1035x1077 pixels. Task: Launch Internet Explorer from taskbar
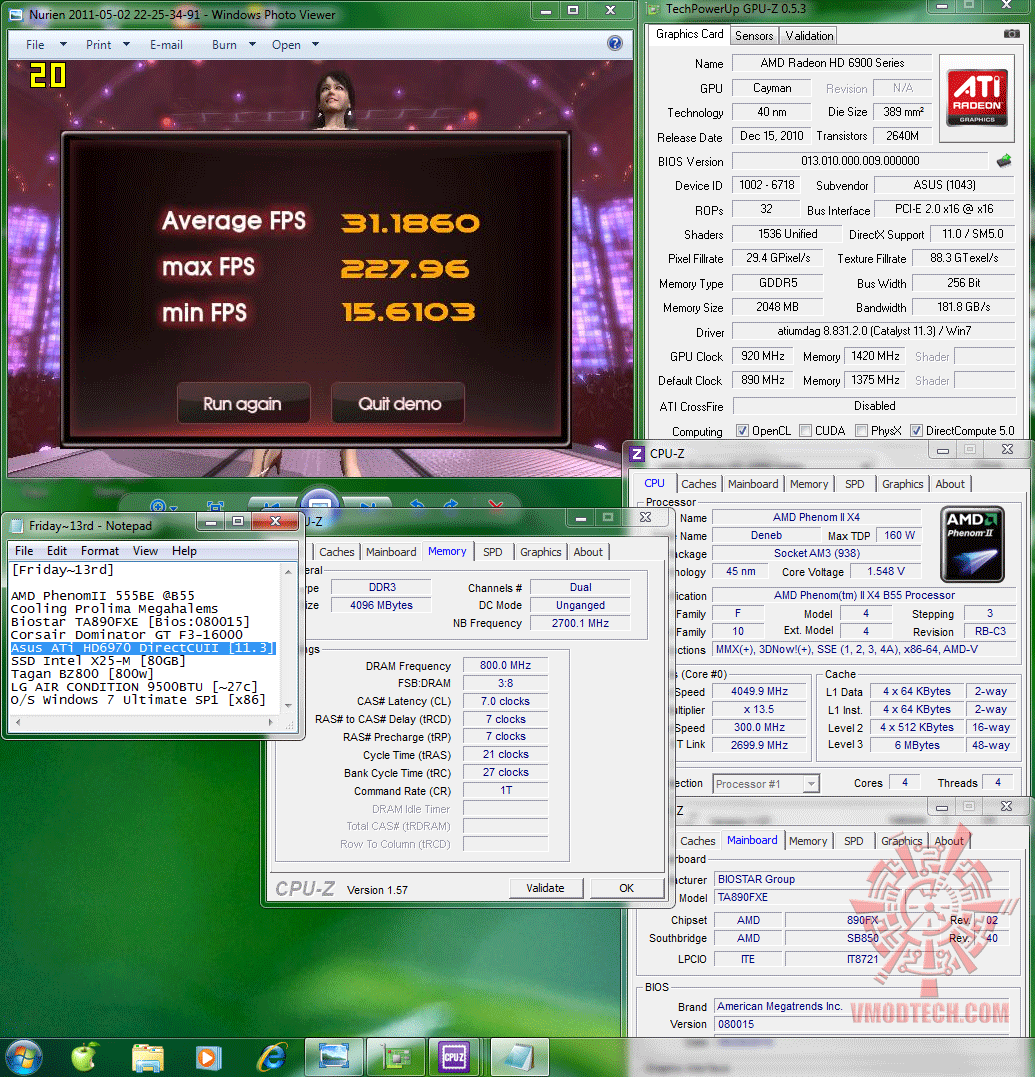tap(272, 1058)
